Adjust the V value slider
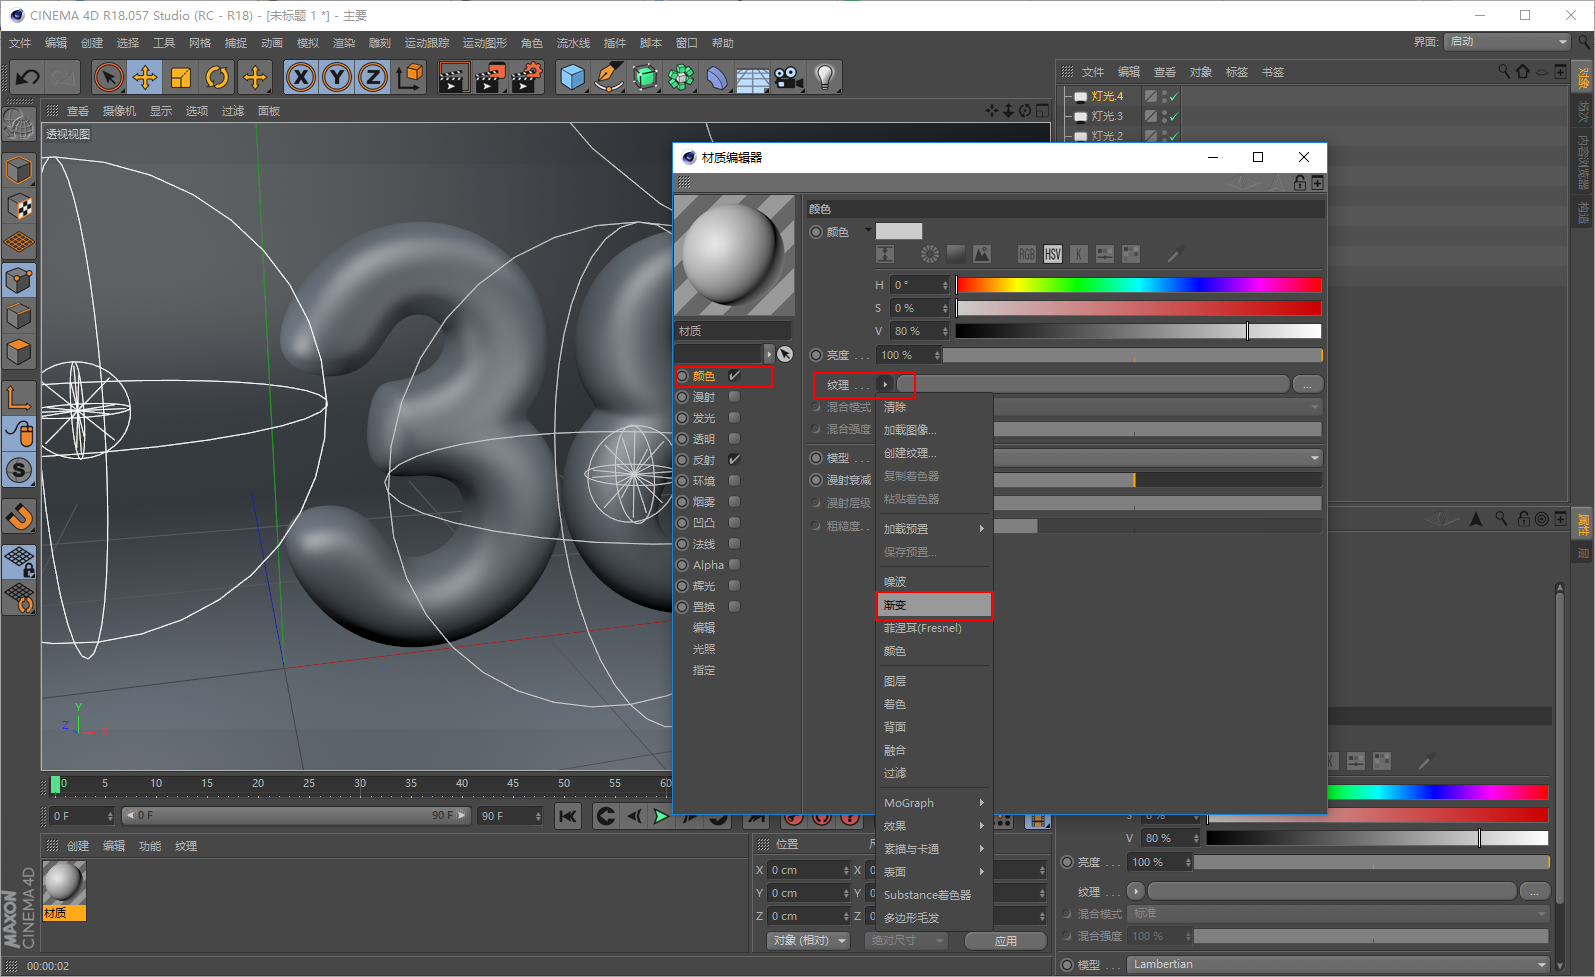 point(1138,331)
